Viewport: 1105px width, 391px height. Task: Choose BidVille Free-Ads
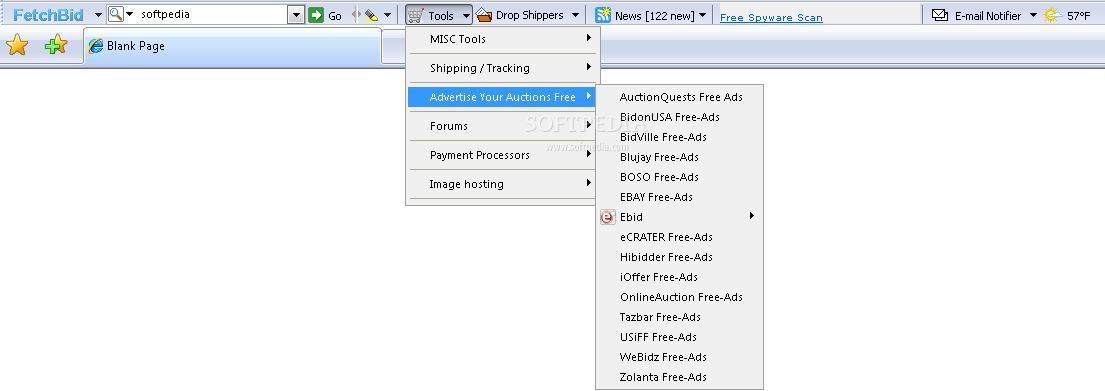pos(679,137)
